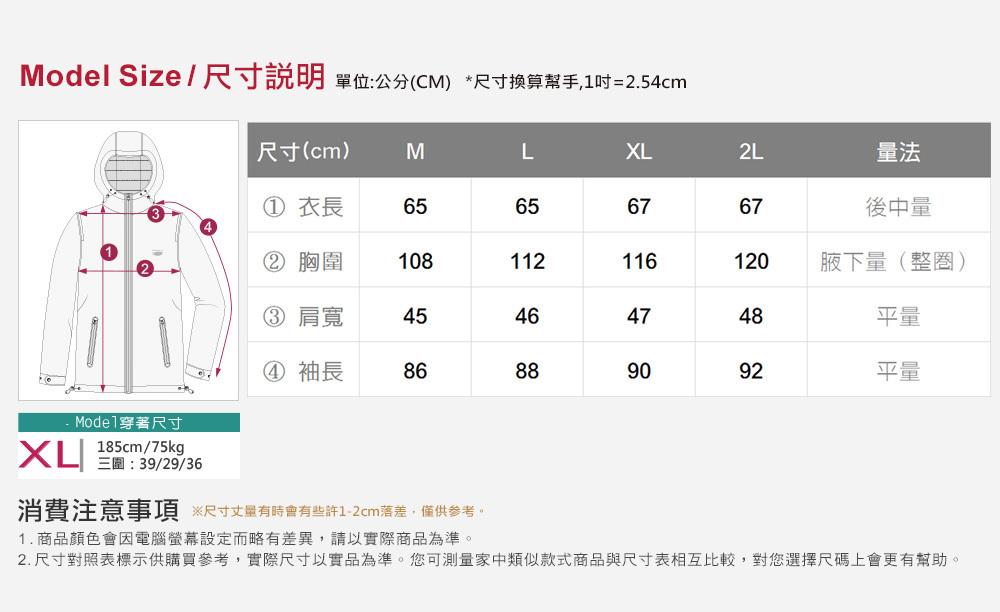
Task: Click the 單位:公分(CM) unit note
Action: tap(393, 82)
